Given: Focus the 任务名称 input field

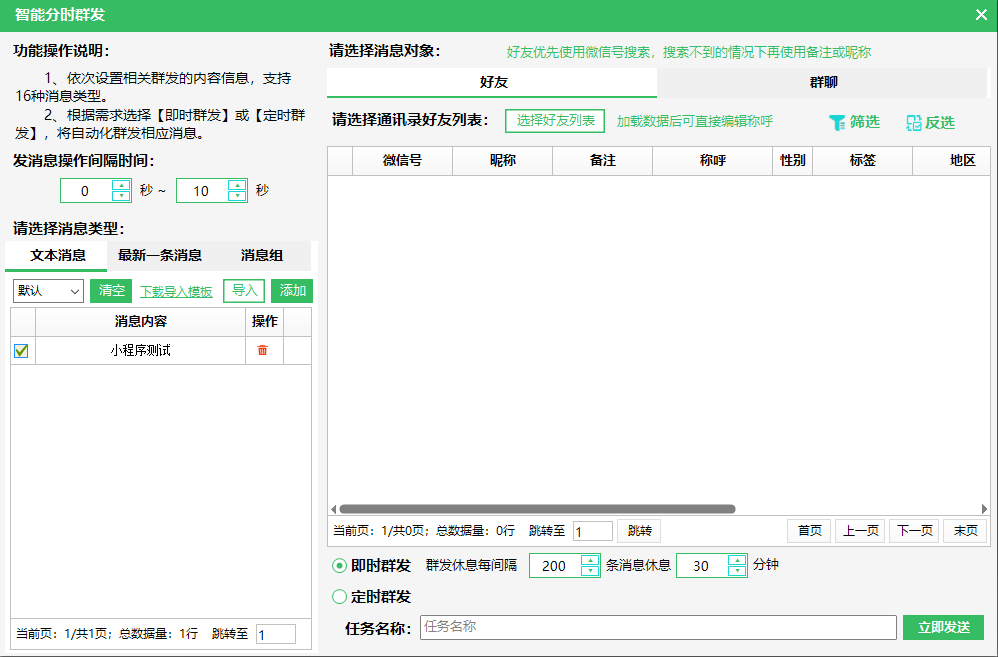Looking at the screenshot, I should 658,627.
